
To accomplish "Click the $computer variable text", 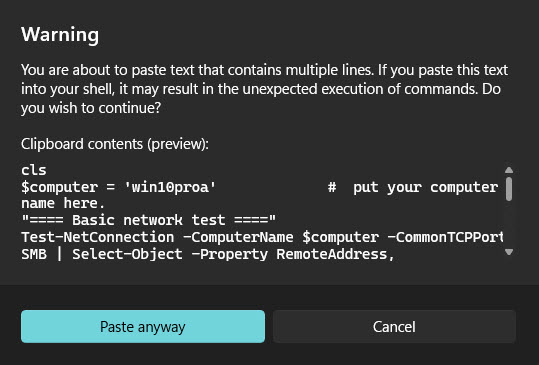I will coord(59,187).
